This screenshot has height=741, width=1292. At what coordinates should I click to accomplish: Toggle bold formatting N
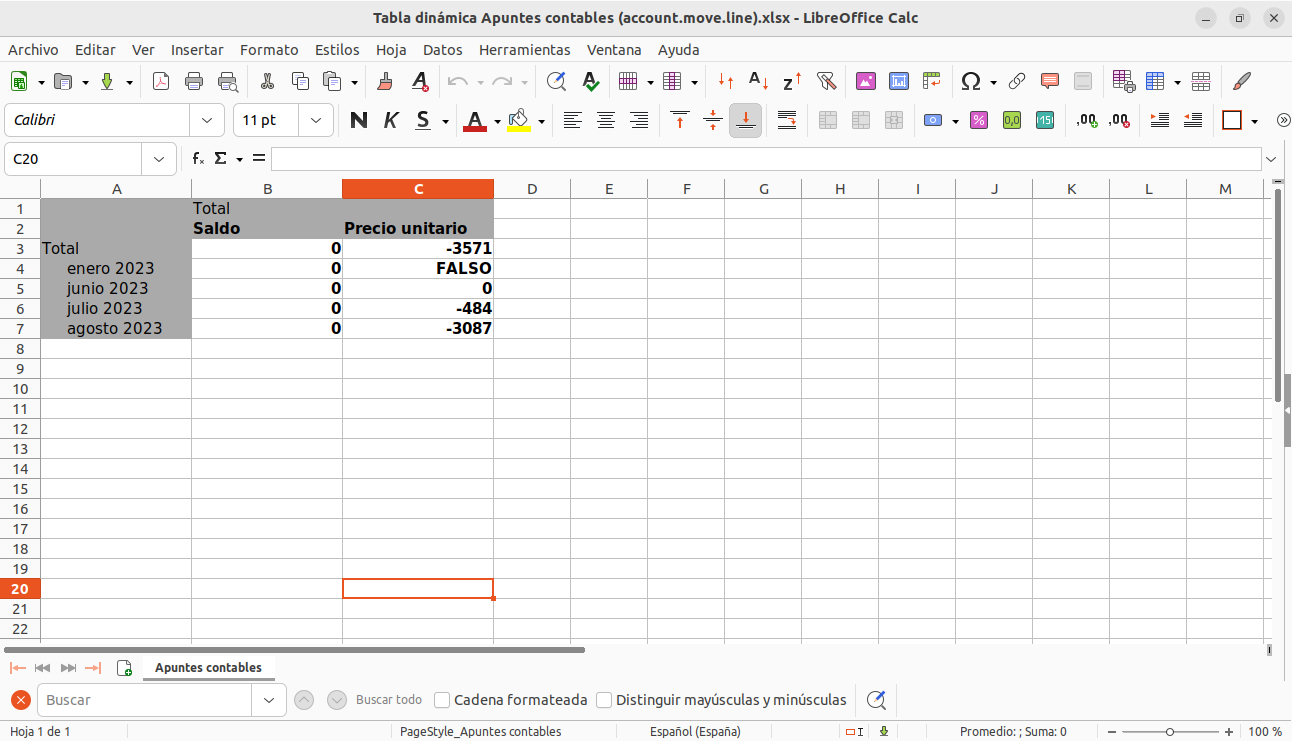pos(359,120)
